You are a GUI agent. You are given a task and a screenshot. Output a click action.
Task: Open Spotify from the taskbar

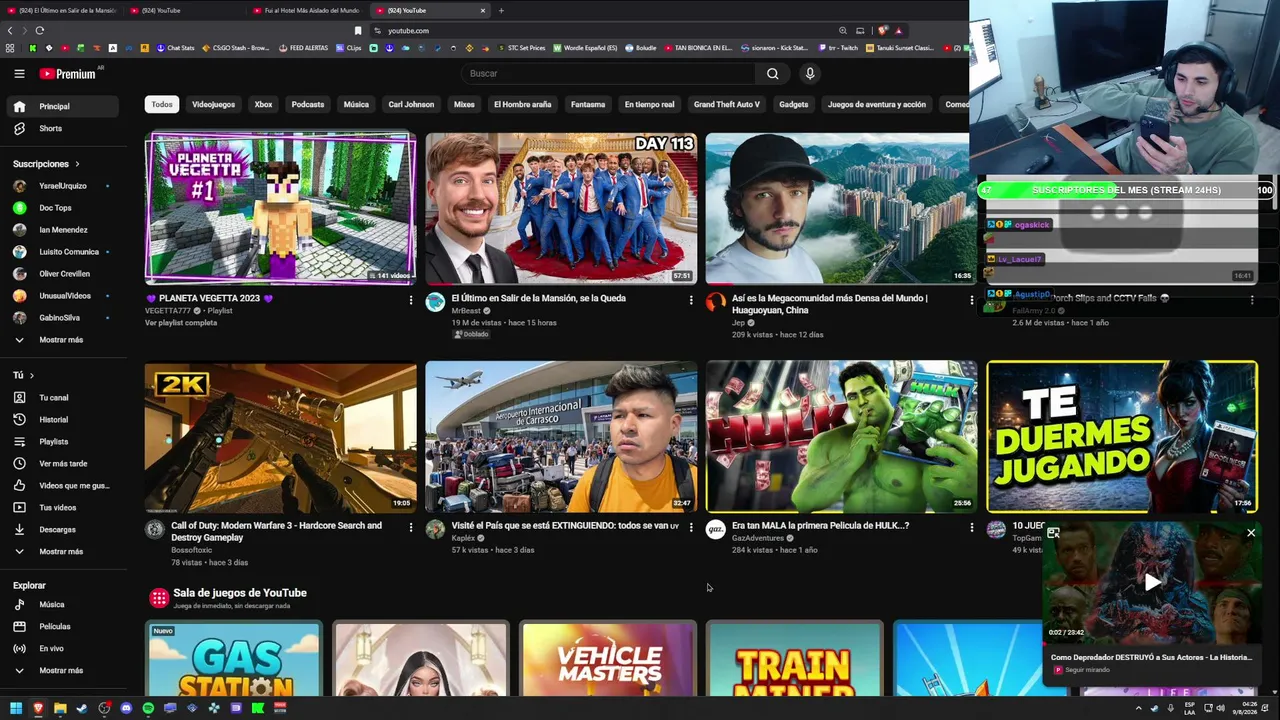click(148, 708)
